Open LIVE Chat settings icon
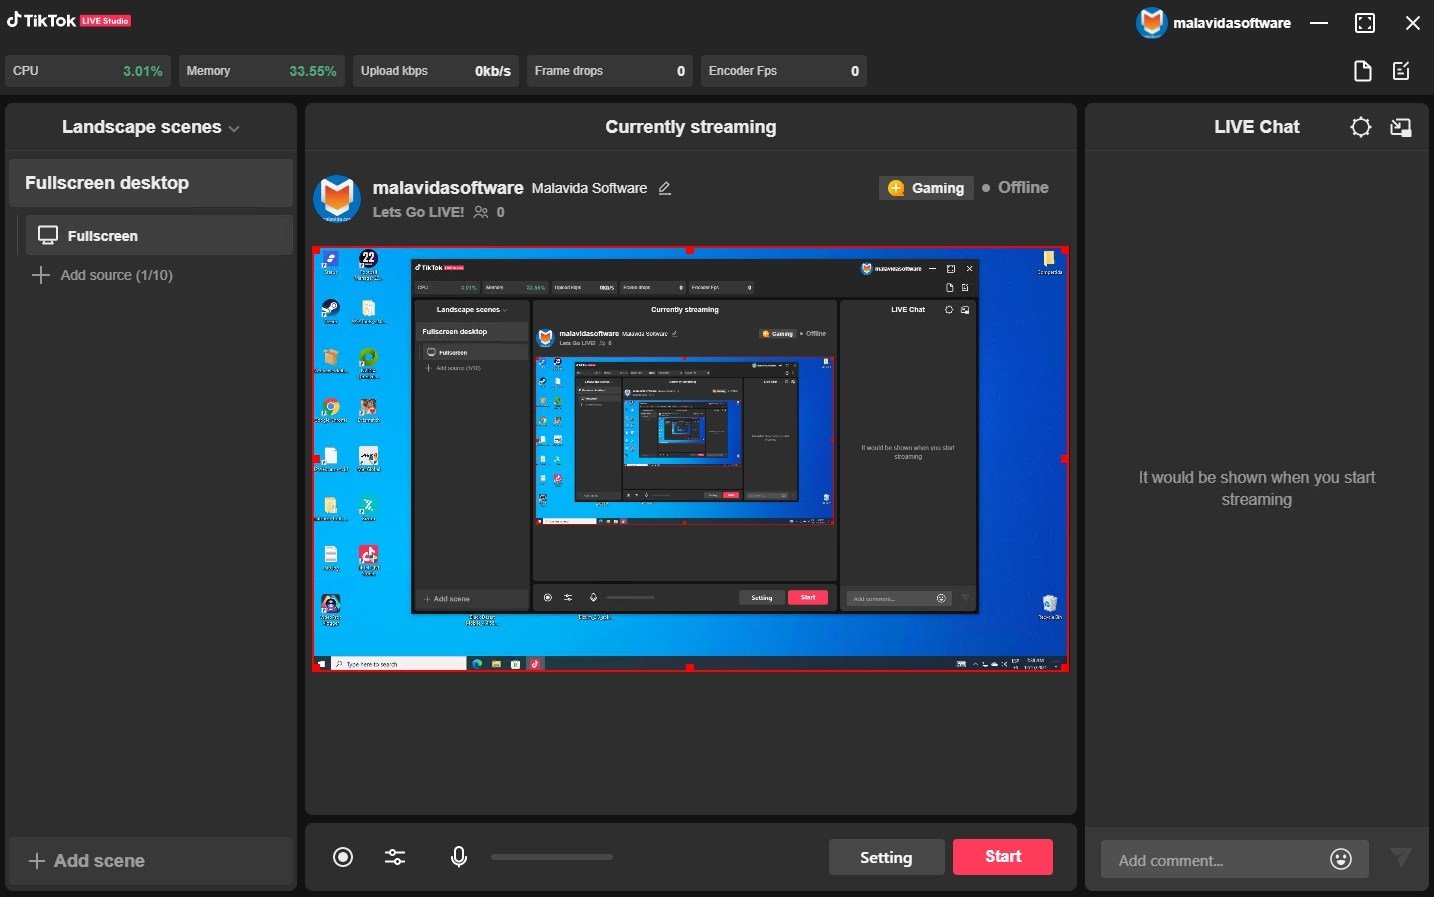 [1361, 127]
